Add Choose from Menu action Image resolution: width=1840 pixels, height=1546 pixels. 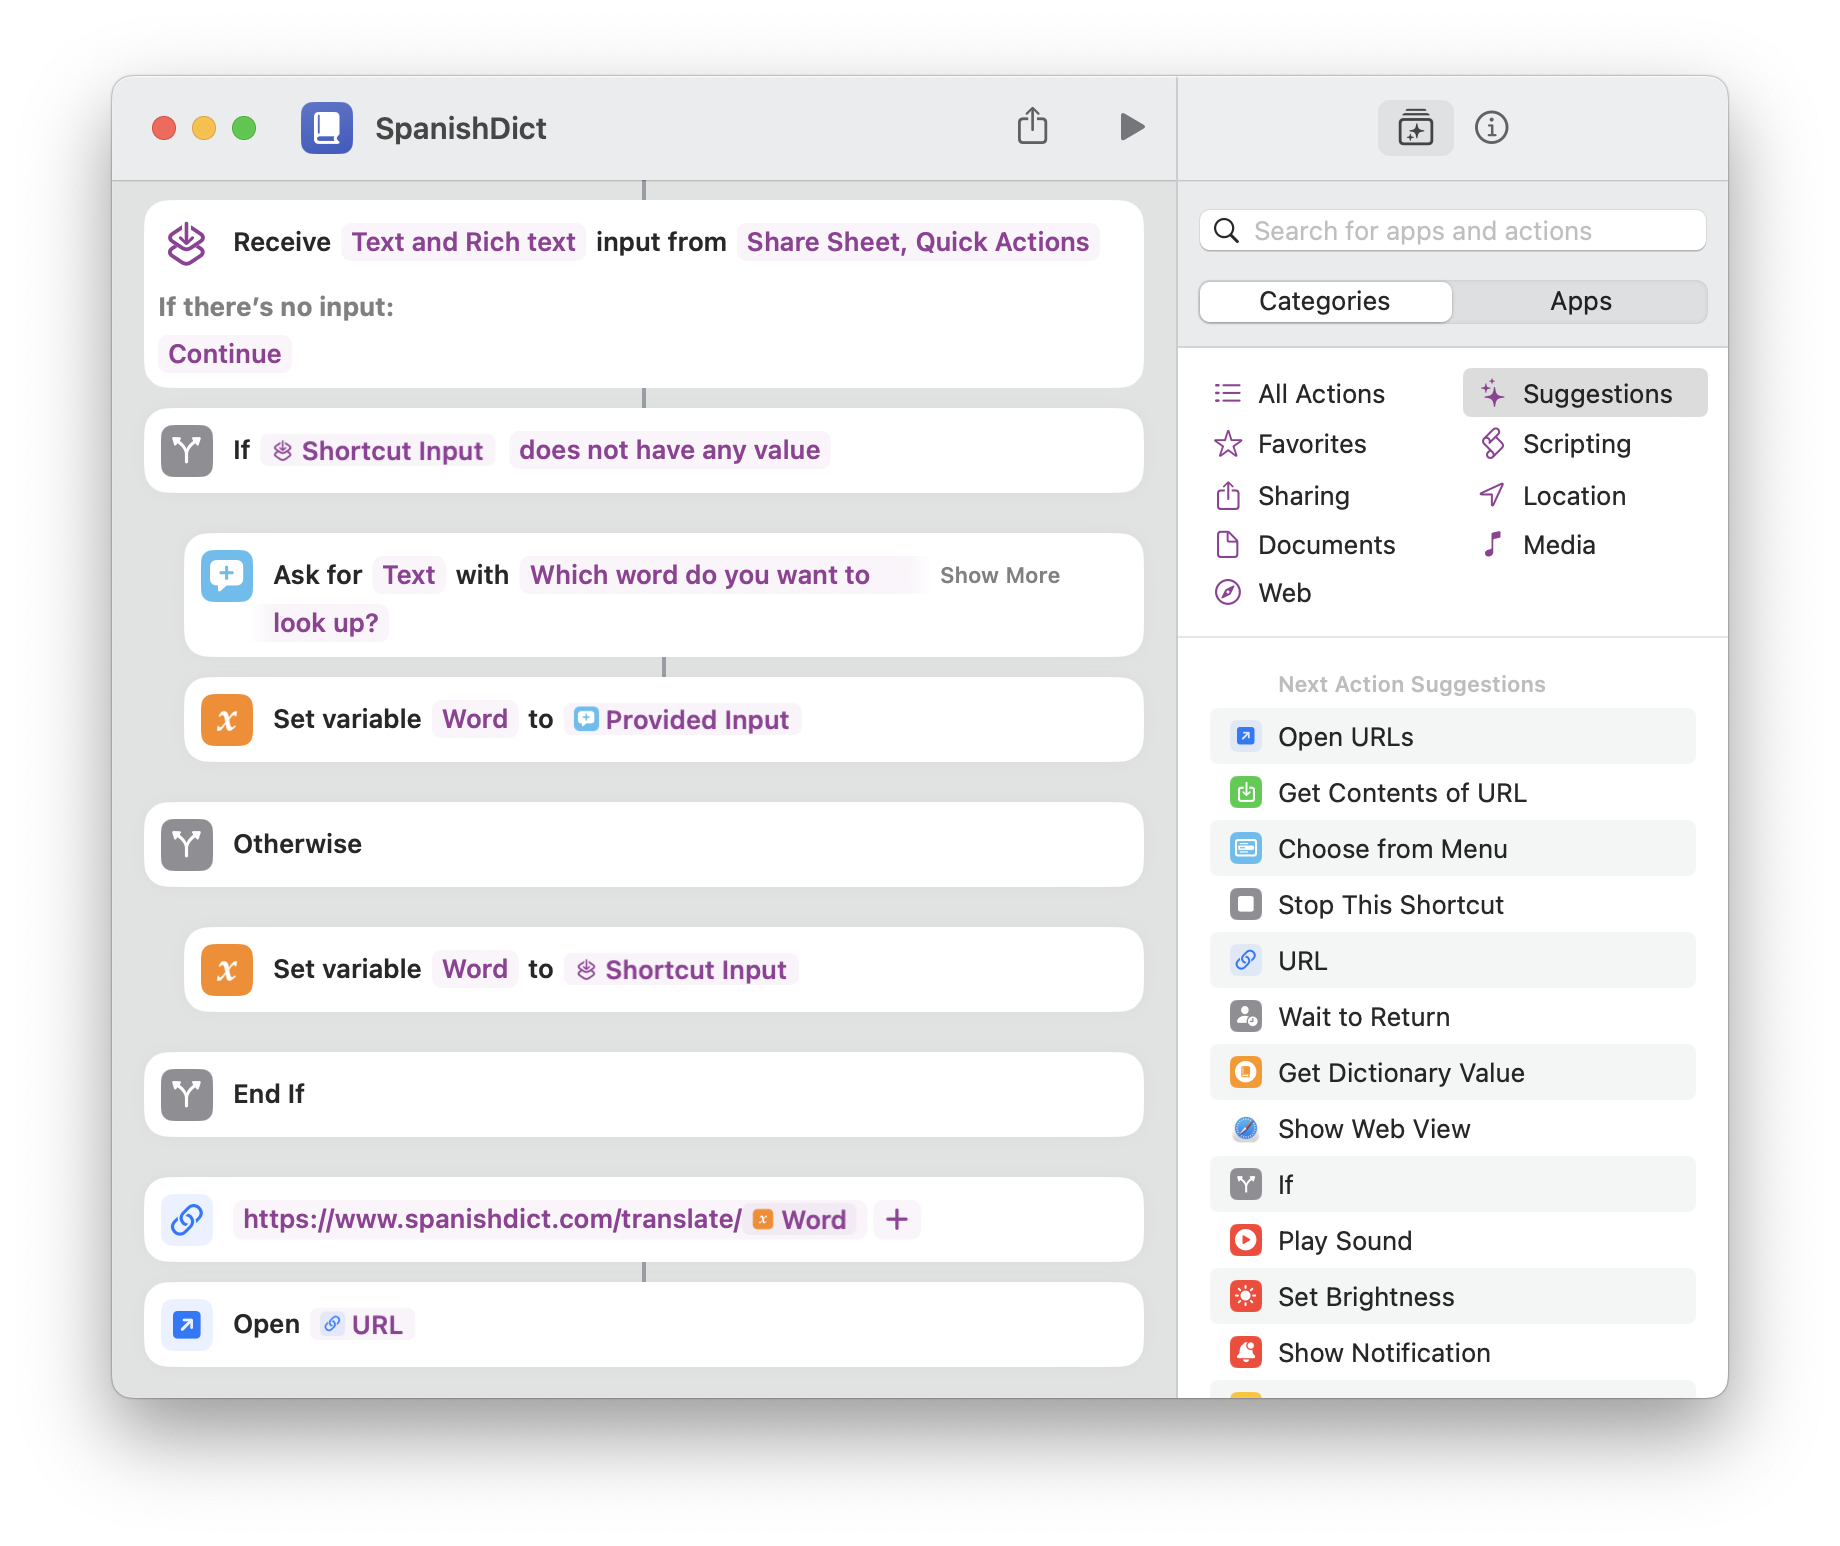(1452, 849)
